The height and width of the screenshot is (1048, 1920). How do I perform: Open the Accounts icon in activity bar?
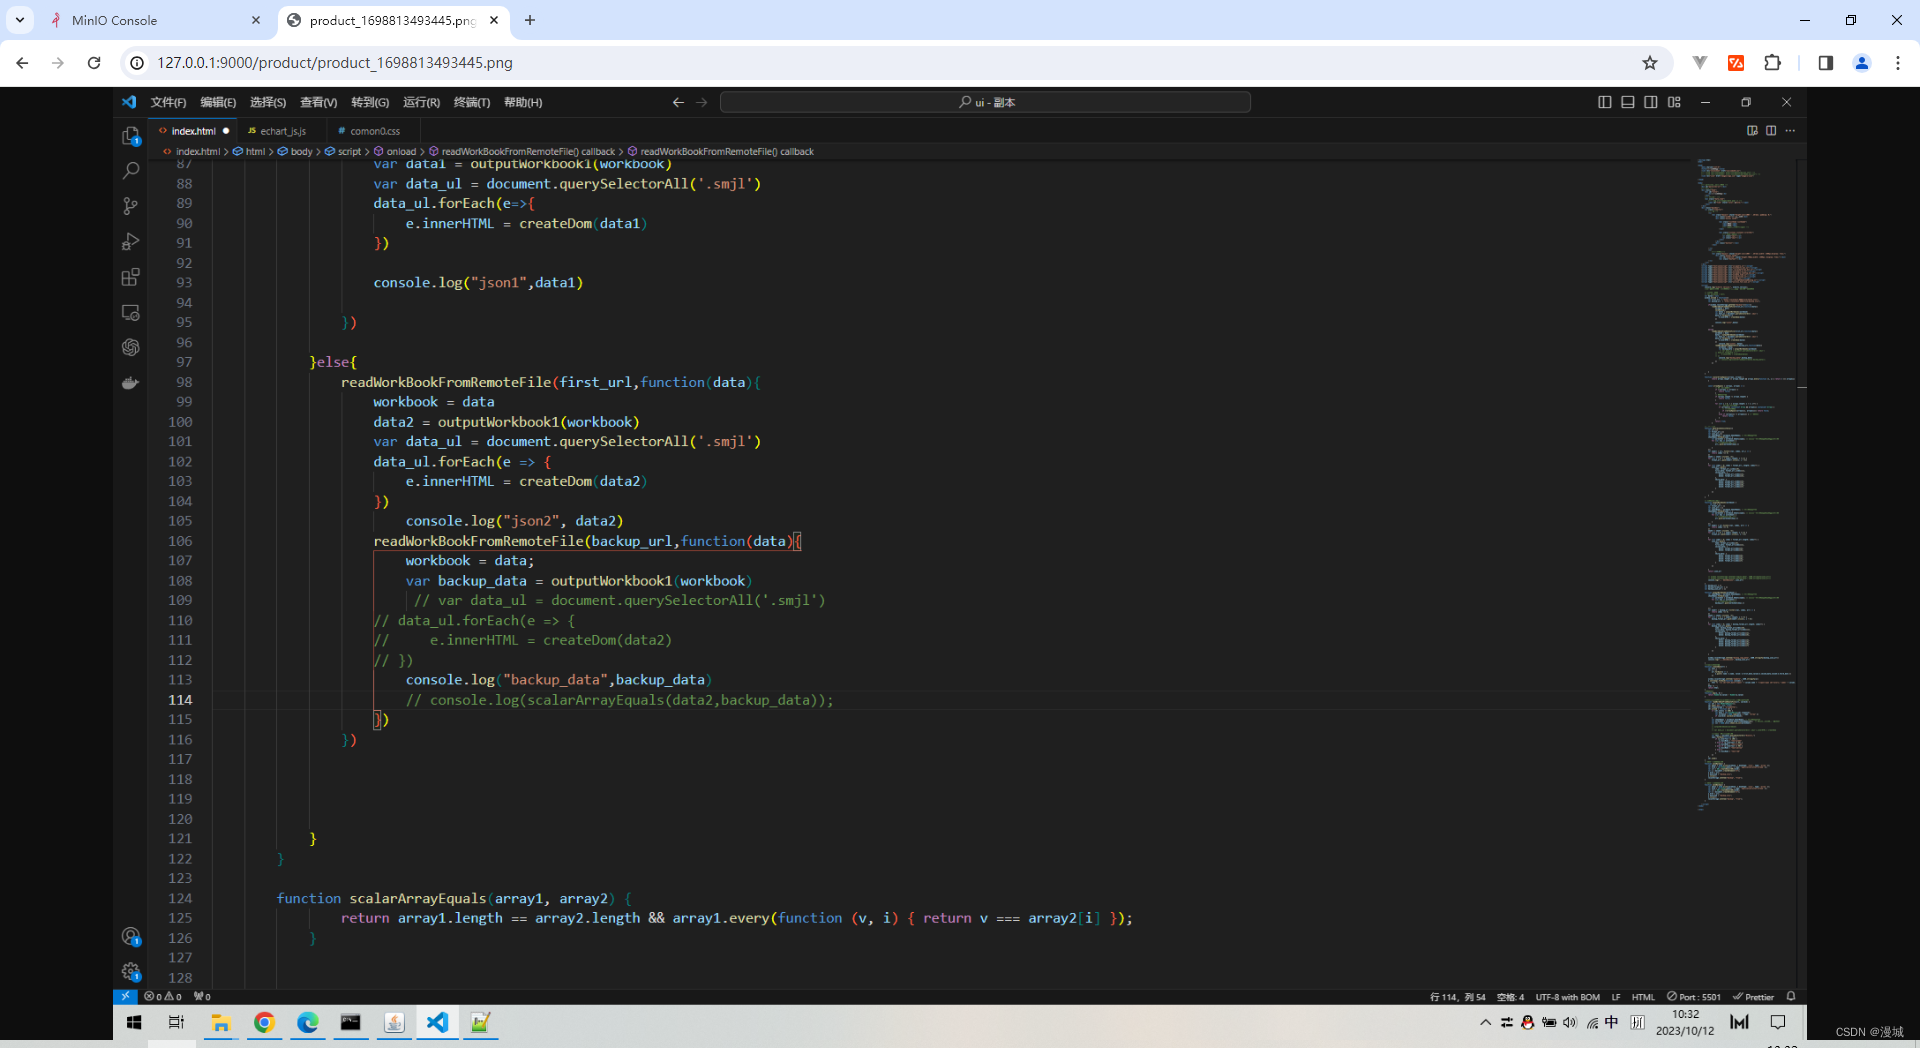(130, 936)
